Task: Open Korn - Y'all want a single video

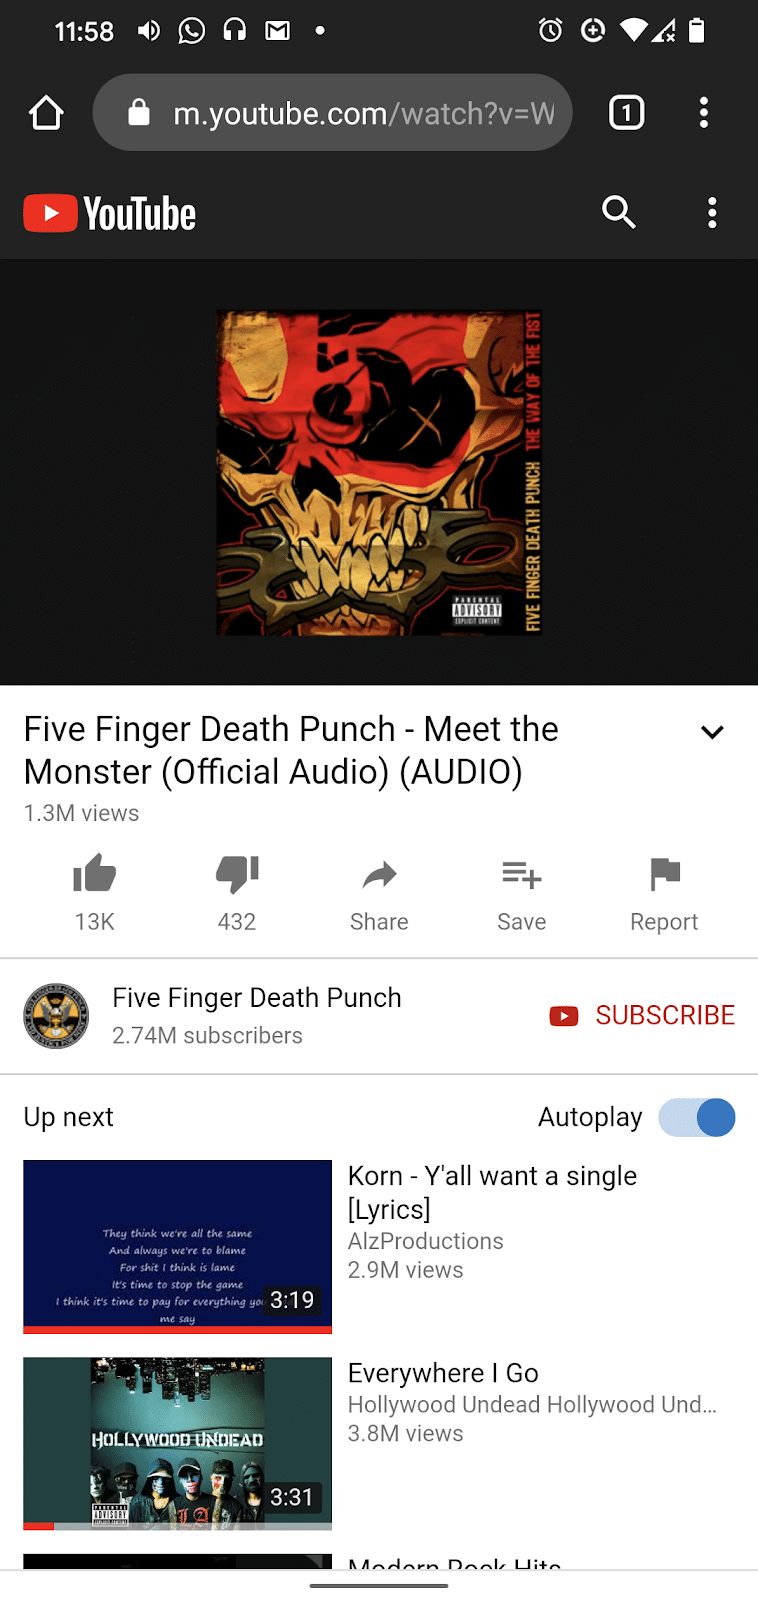Action: pos(492,1192)
